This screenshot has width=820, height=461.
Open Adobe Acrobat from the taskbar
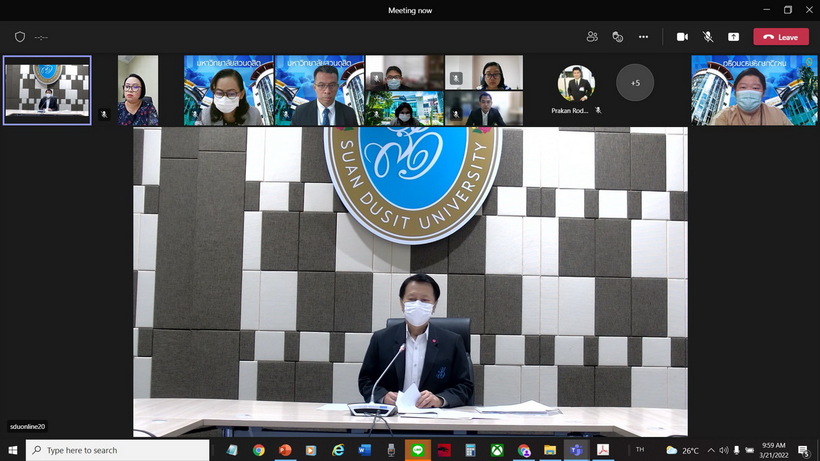point(603,450)
